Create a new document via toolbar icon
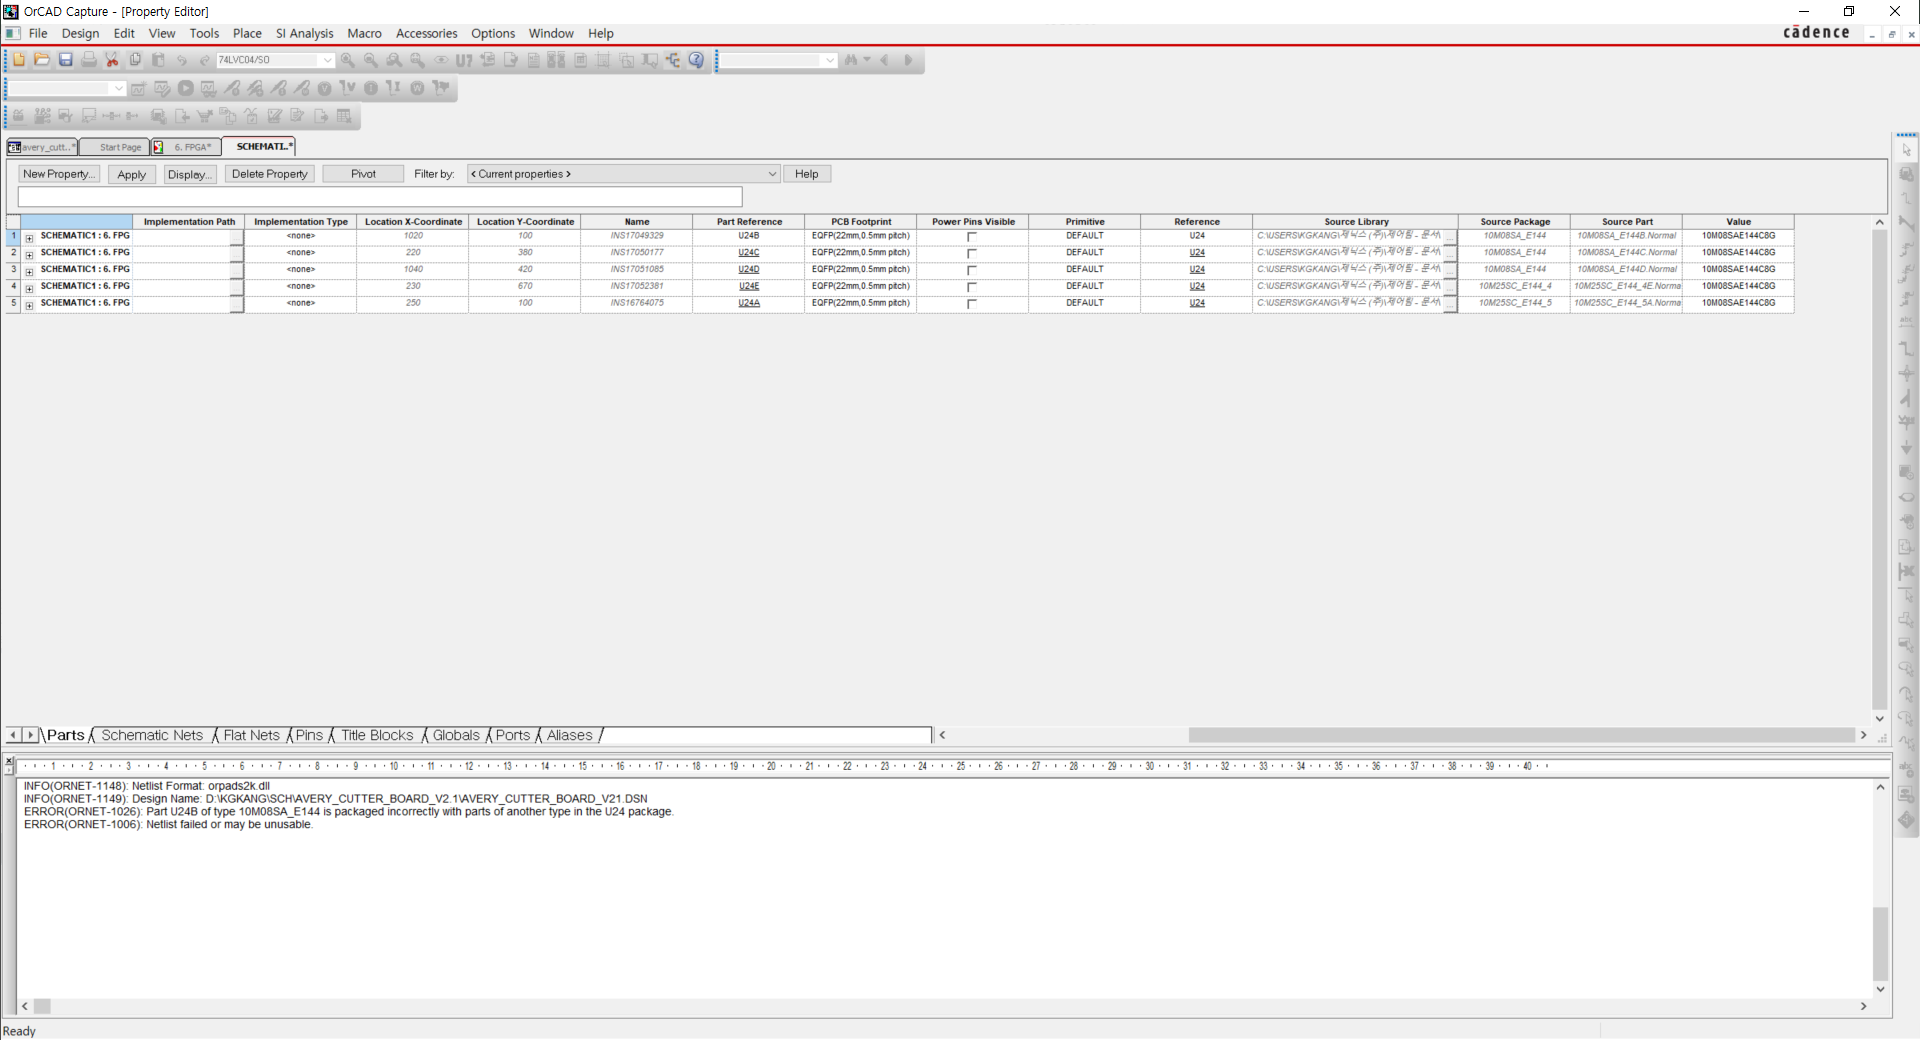 click(19, 60)
